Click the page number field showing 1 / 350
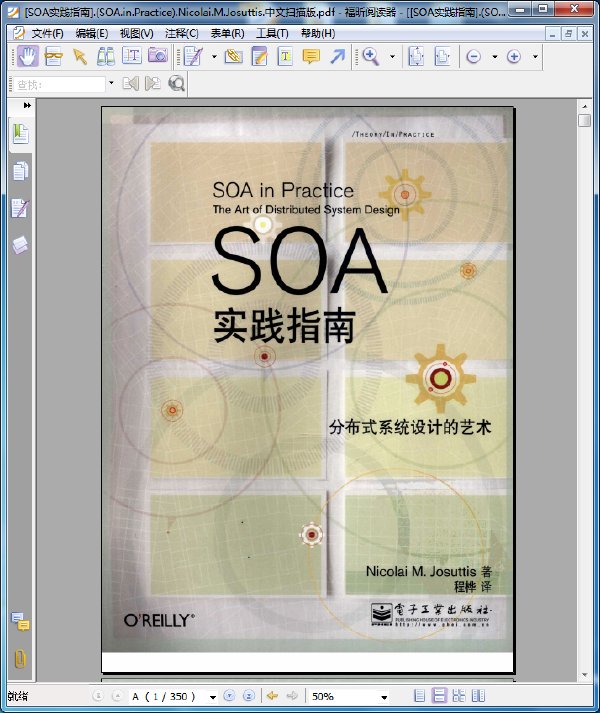The width and height of the screenshot is (600, 713). (x=168, y=696)
